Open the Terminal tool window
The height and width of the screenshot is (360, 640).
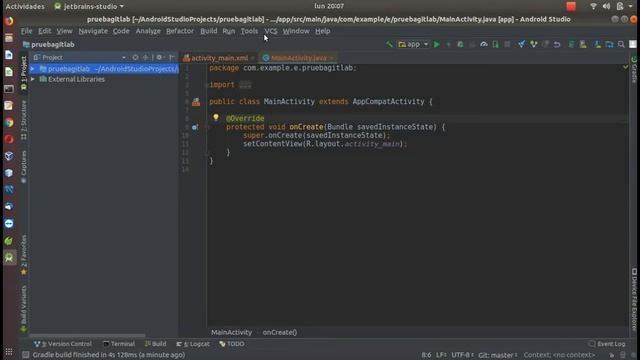119,344
